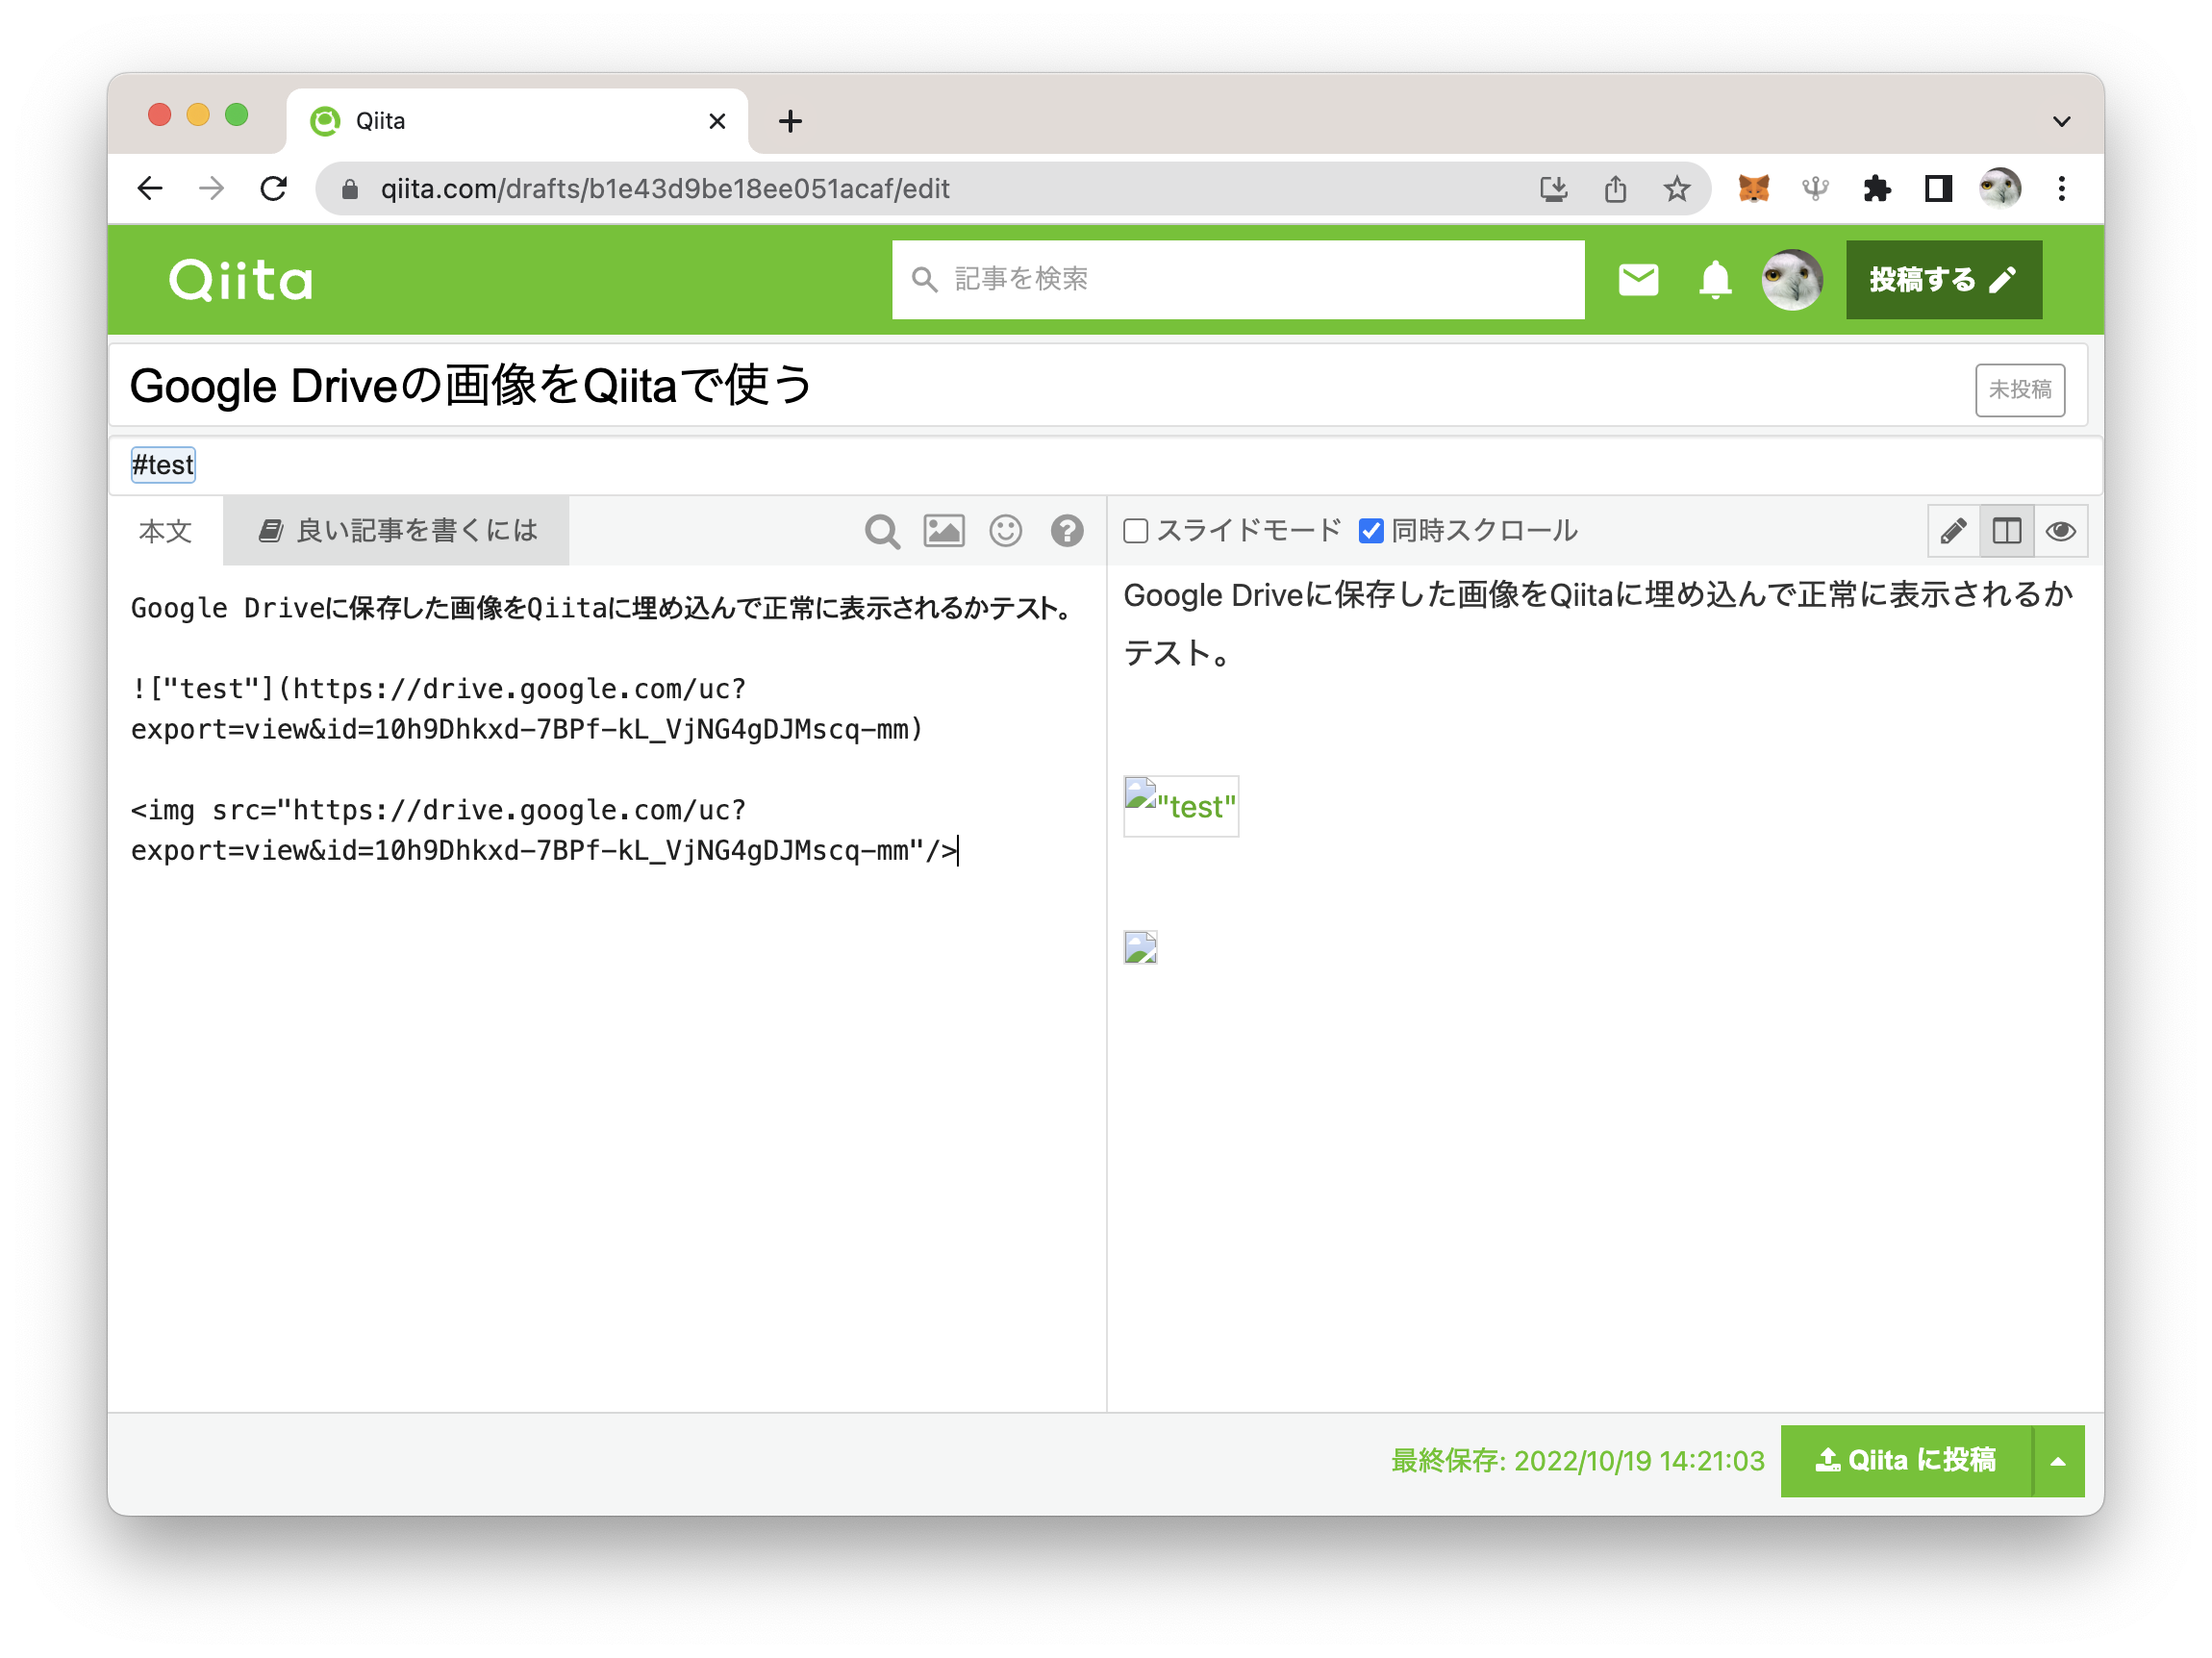The image size is (2212, 1658).
Task: Open a new browser tab
Action: click(x=790, y=121)
